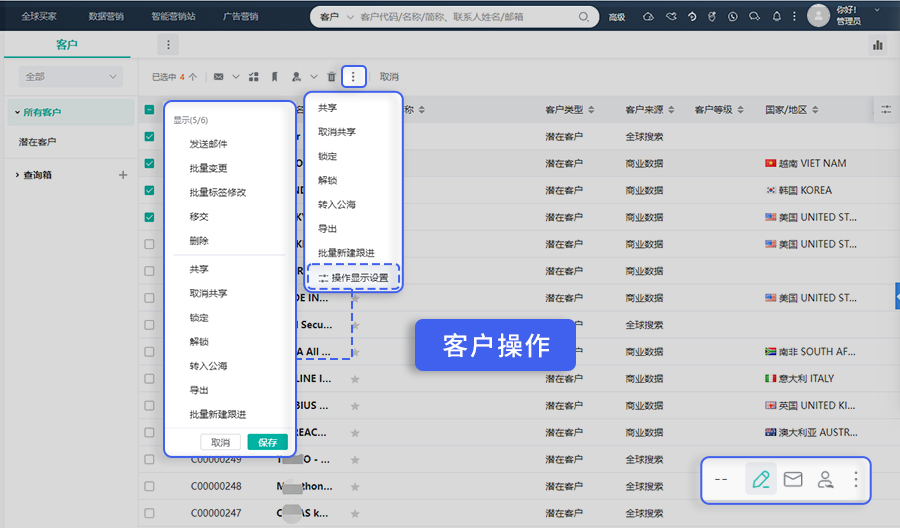The image size is (900, 528).
Task: Click the envelope icon in row actions
Action: (793, 479)
